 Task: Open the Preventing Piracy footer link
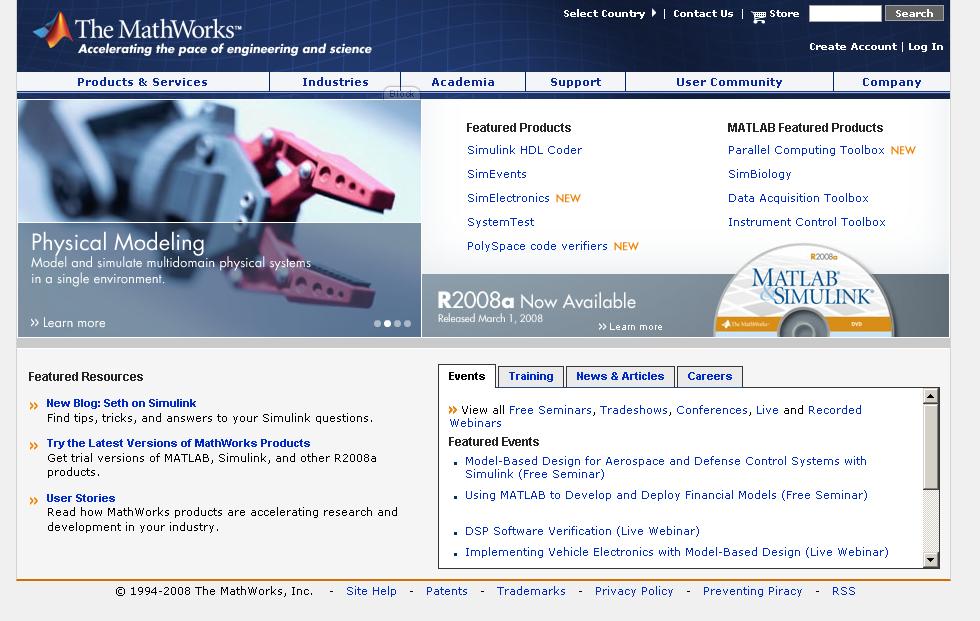tap(752, 591)
